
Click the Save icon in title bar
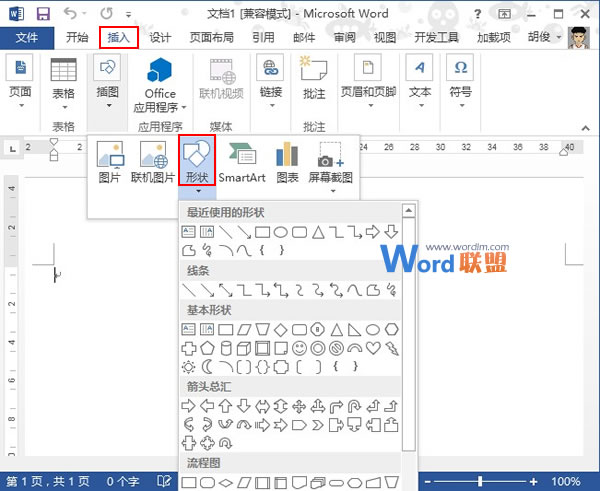tap(43, 14)
